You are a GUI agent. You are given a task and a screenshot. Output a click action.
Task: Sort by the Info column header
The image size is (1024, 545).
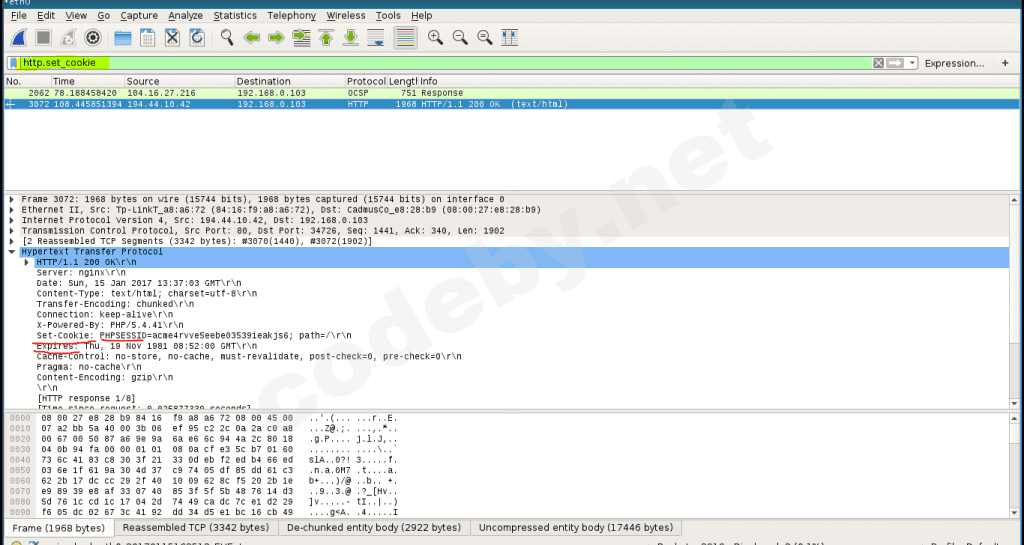tap(720, 82)
